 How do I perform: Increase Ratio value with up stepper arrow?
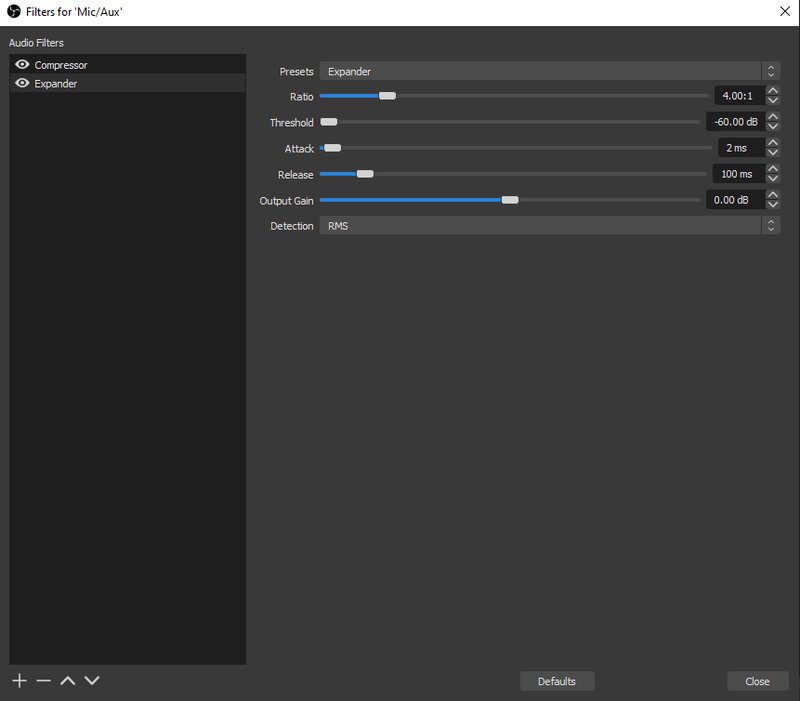coord(773,91)
